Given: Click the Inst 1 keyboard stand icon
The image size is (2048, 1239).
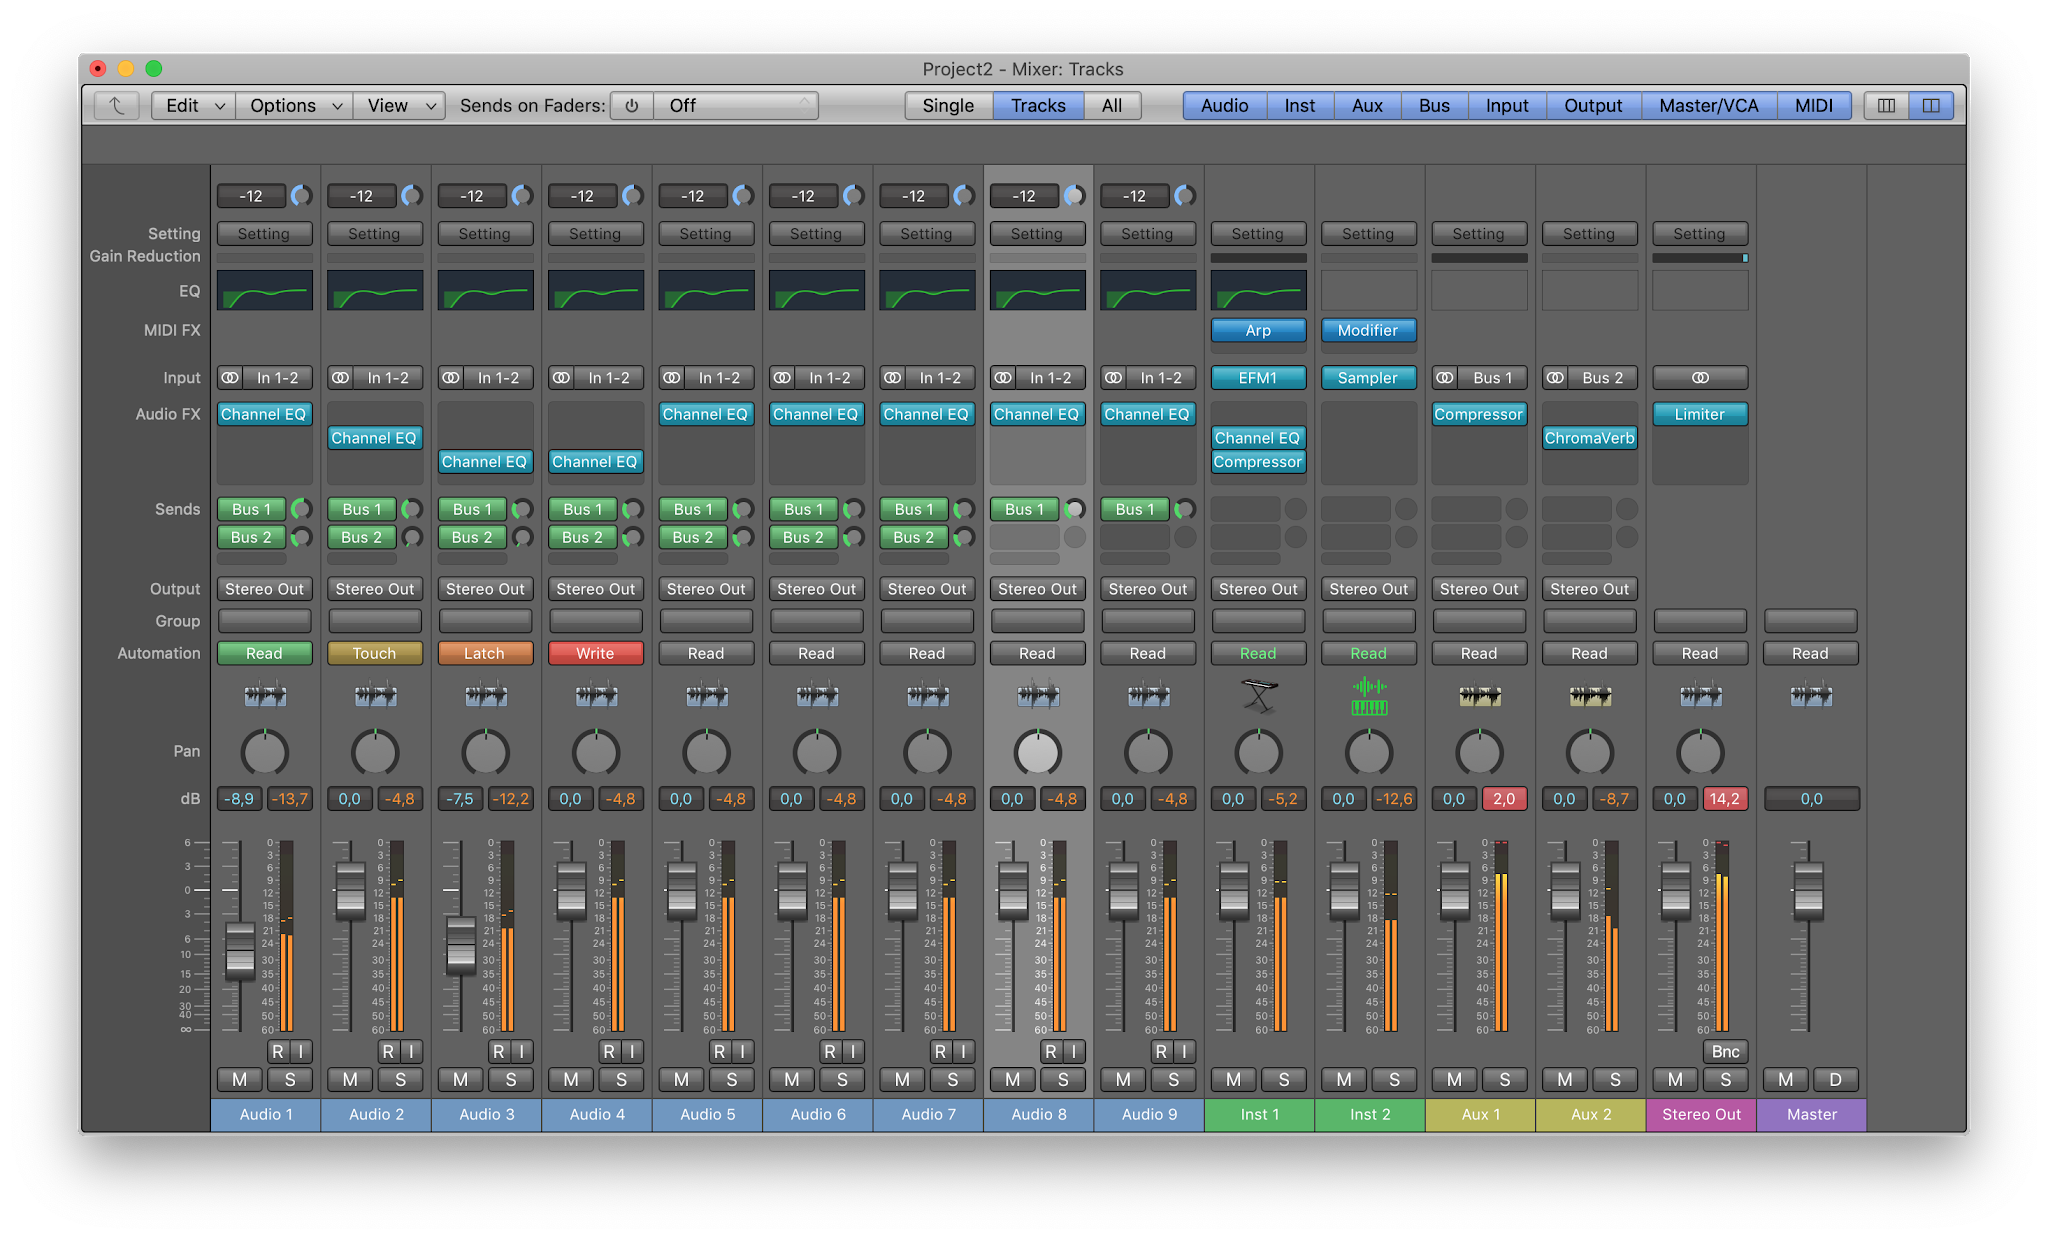Looking at the screenshot, I should click(1258, 695).
